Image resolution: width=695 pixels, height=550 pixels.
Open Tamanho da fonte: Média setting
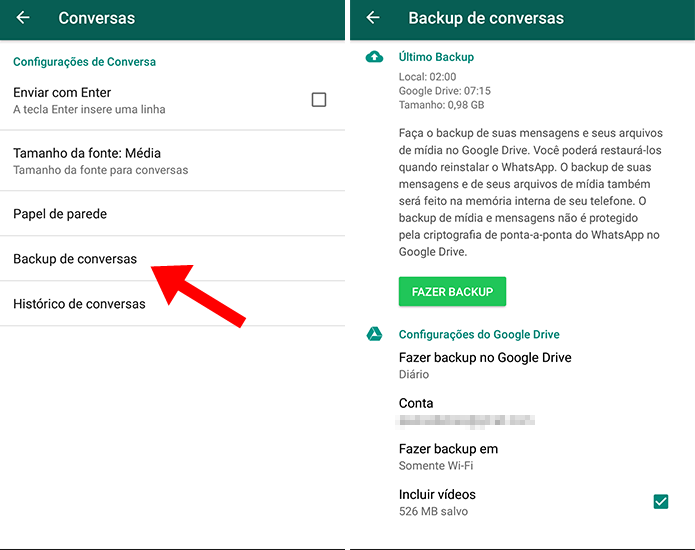tap(172, 161)
